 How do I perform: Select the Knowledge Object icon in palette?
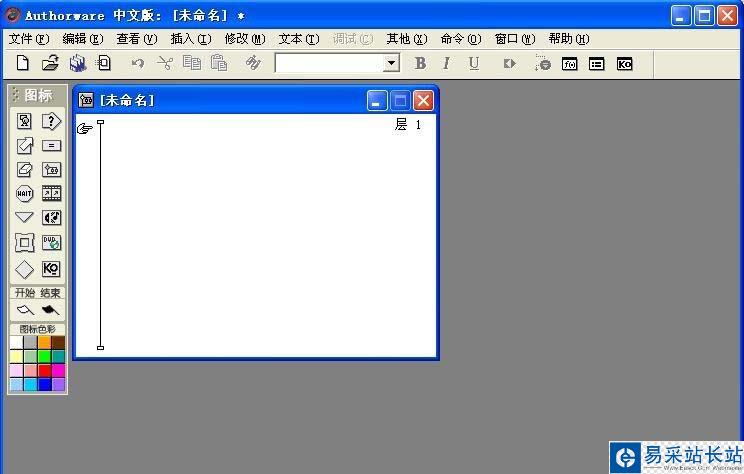(51, 269)
